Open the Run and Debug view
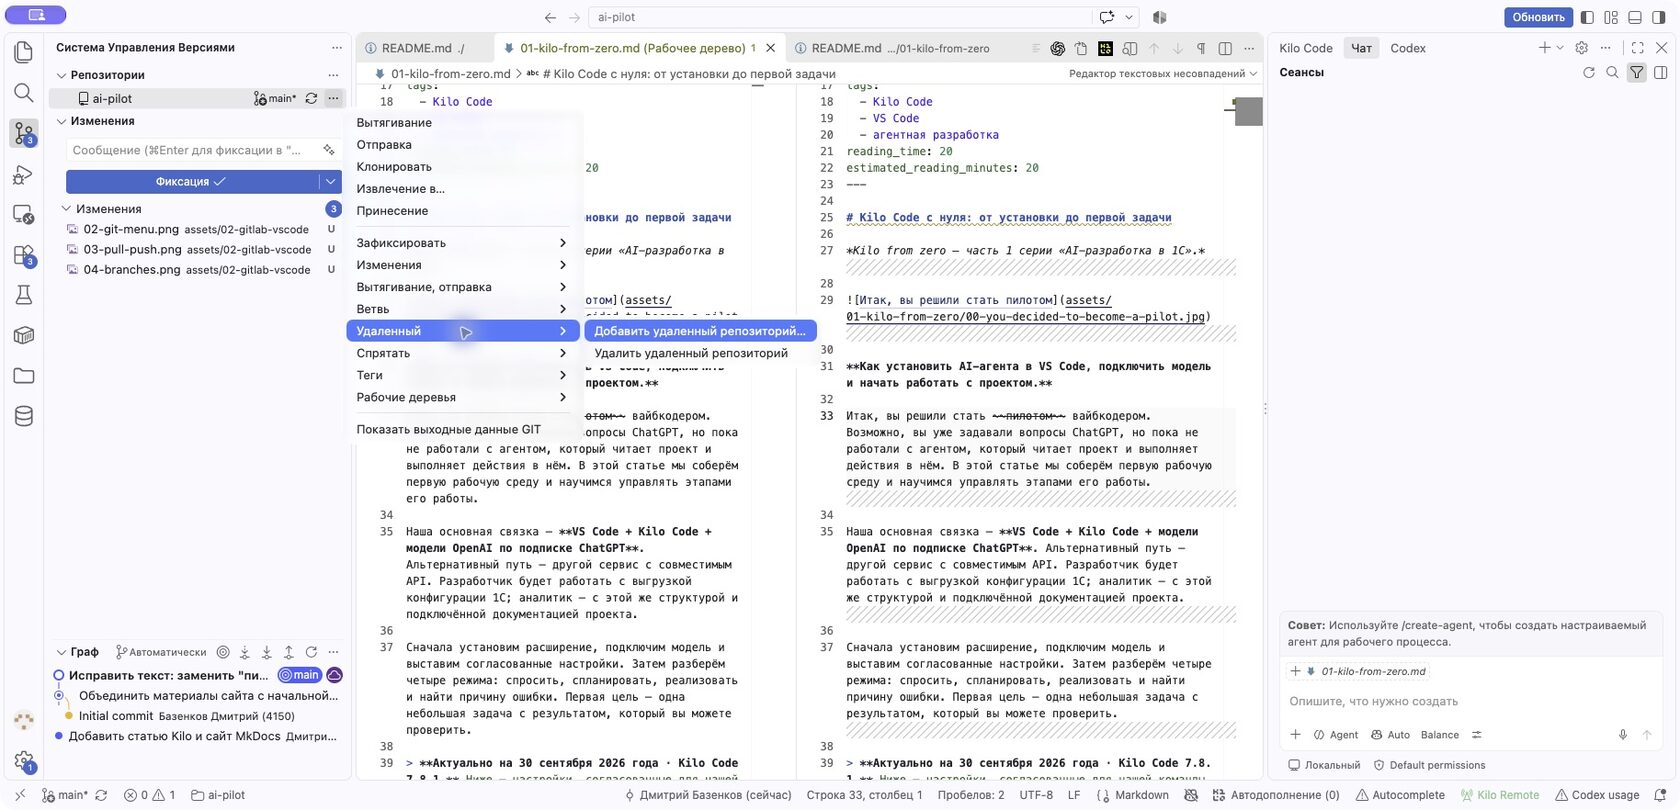The width and height of the screenshot is (1680, 810). [24, 175]
